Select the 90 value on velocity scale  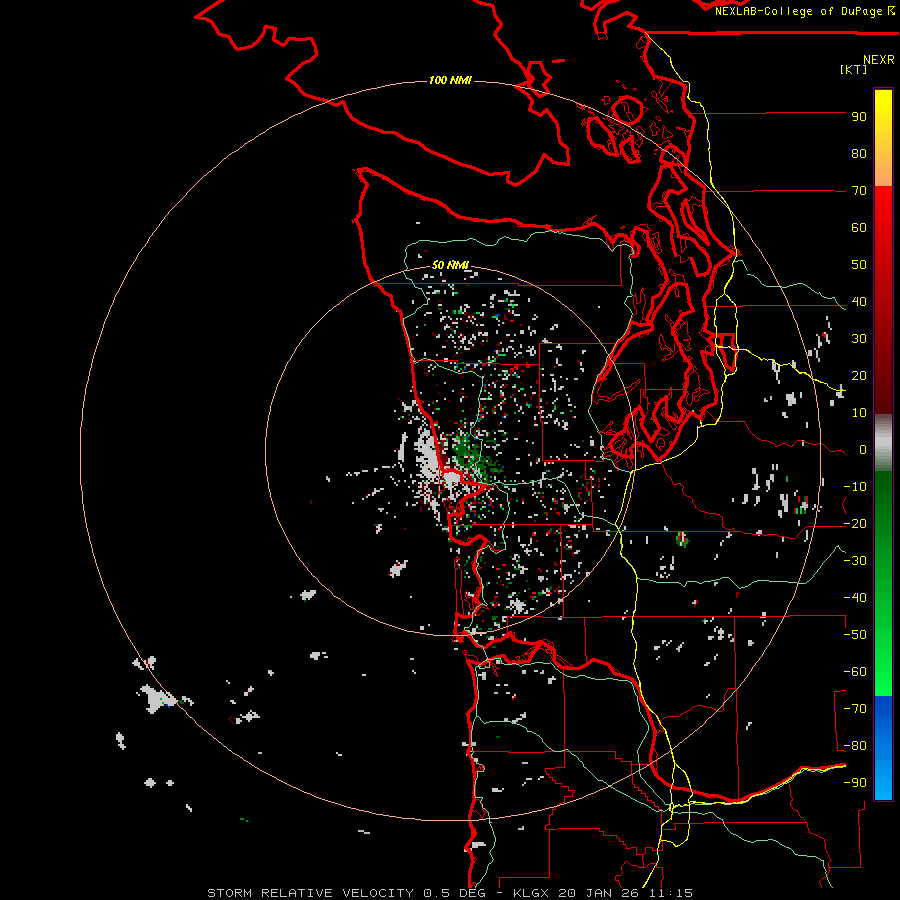(859, 117)
